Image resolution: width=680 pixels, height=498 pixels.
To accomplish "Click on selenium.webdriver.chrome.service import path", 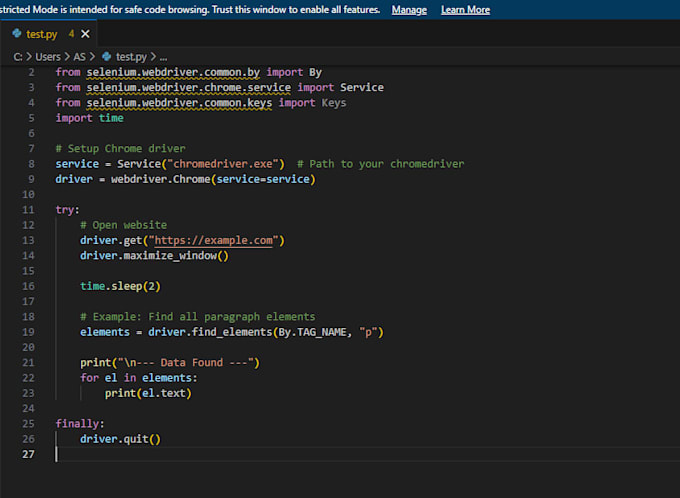I will tap(189, 88).
